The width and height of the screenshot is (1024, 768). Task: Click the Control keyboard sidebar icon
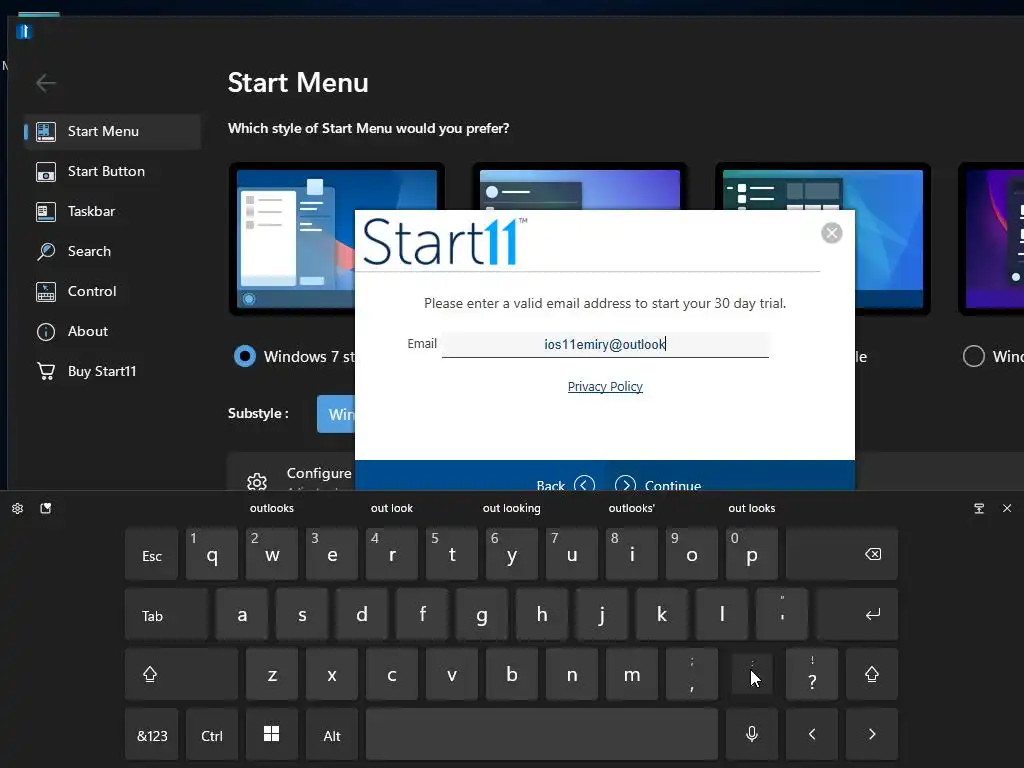pos(46,292)
